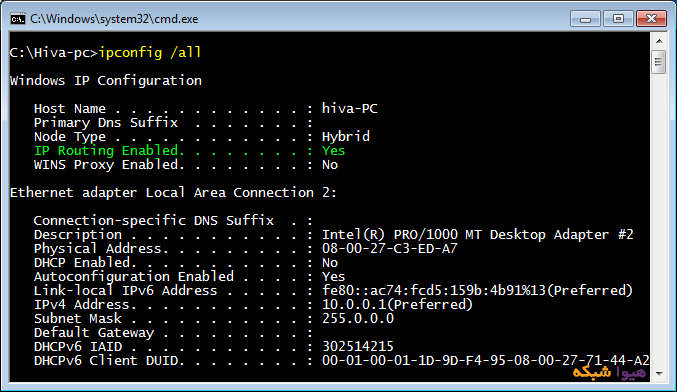Click the window title text C:\Windows\system32\cmd.exe

coord(114,19)
